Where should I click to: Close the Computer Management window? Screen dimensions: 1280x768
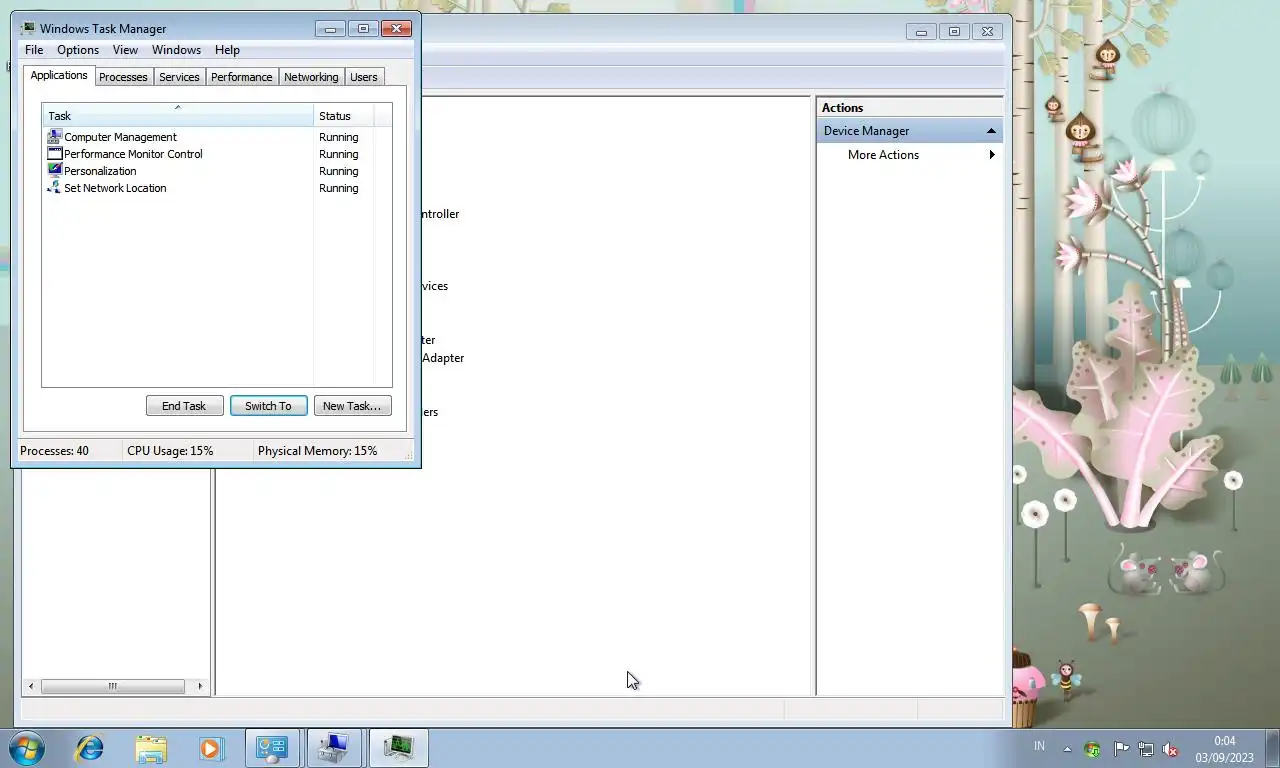(x=987, y=32)
